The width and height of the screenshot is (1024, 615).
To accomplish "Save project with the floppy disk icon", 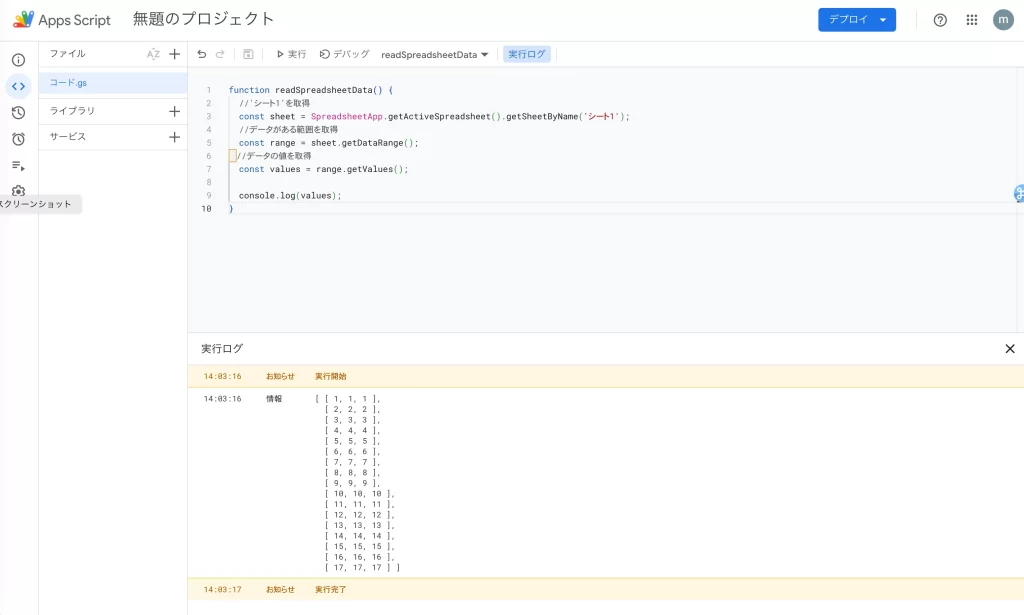I will click(x=248, y=54).
